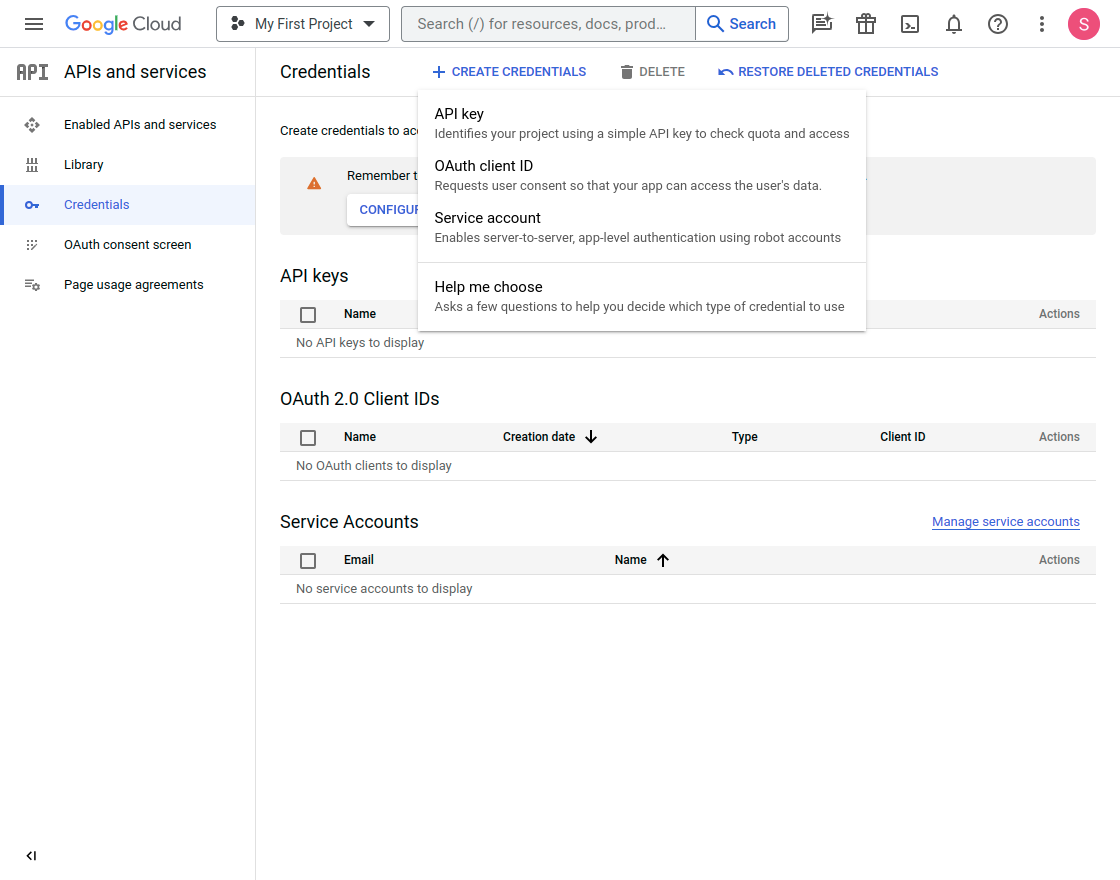Select all API keys checkbox
This screenshot has height=880, width=1120.
pos(308,315)
